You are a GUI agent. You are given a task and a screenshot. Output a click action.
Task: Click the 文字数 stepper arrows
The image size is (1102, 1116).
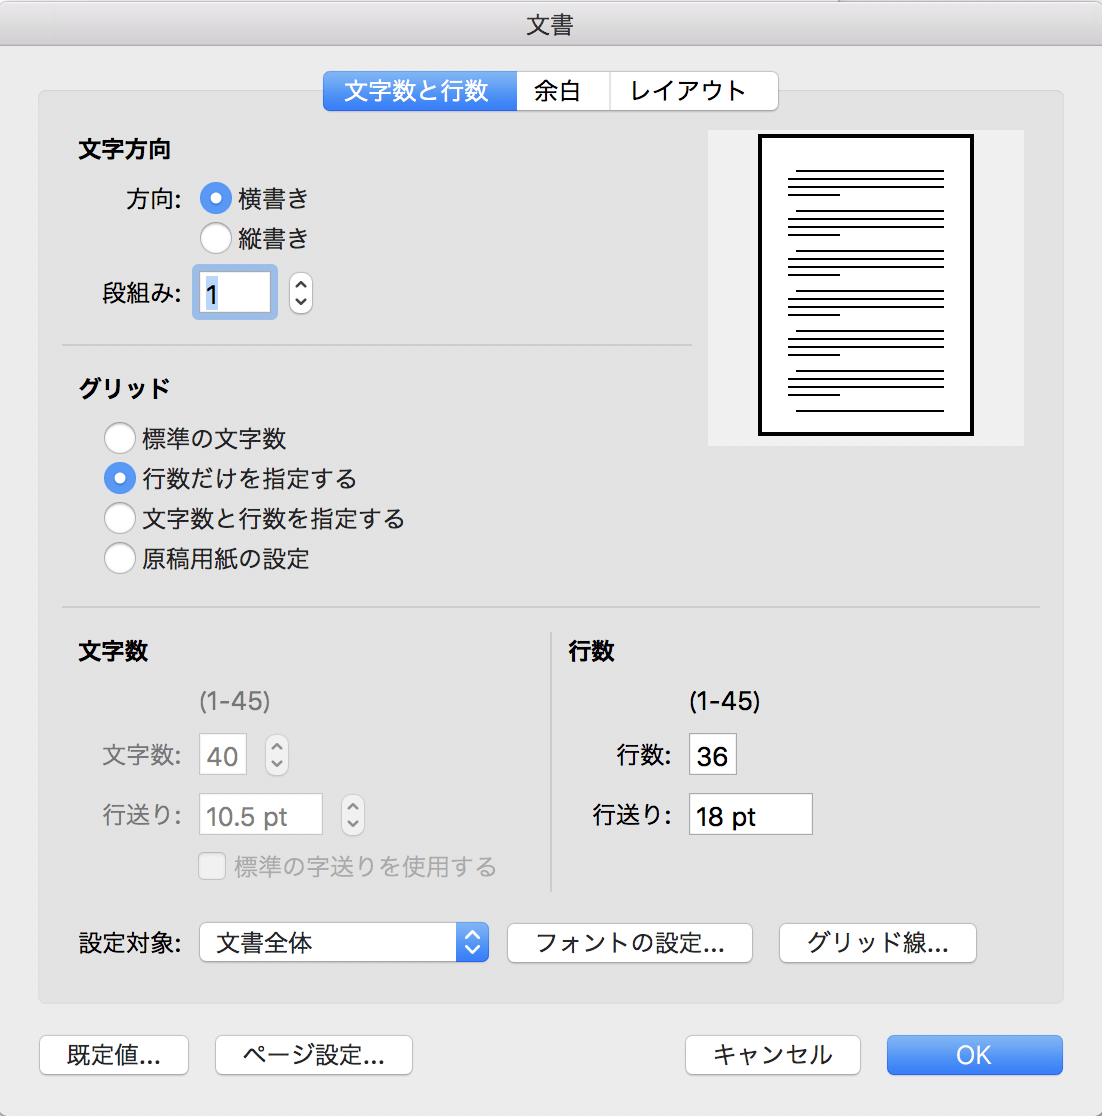point(277,754)
